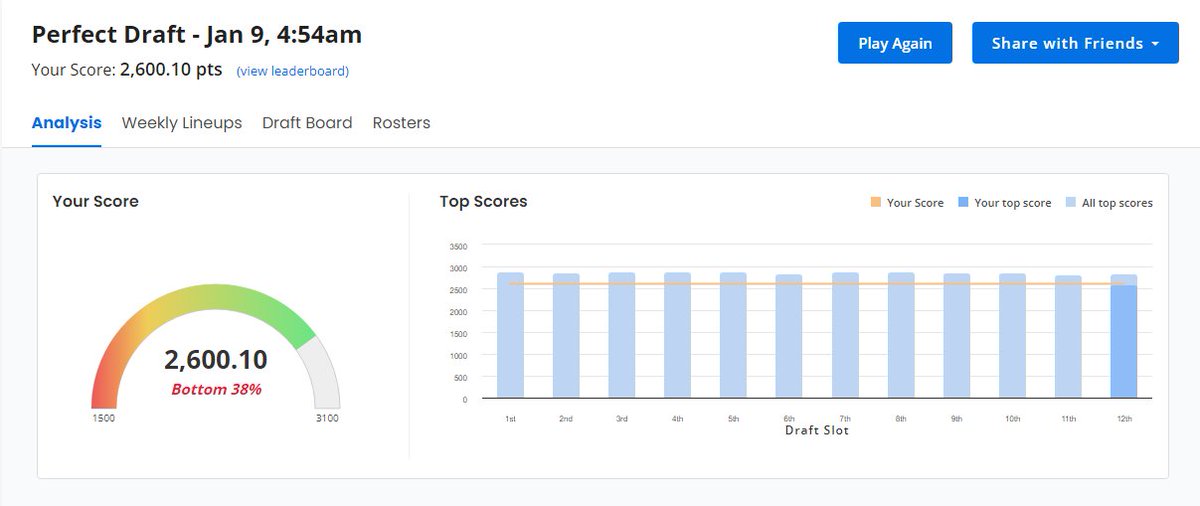Click the 4th draft slot bar
The image size is (1200, 506).
tap(678, 335)
